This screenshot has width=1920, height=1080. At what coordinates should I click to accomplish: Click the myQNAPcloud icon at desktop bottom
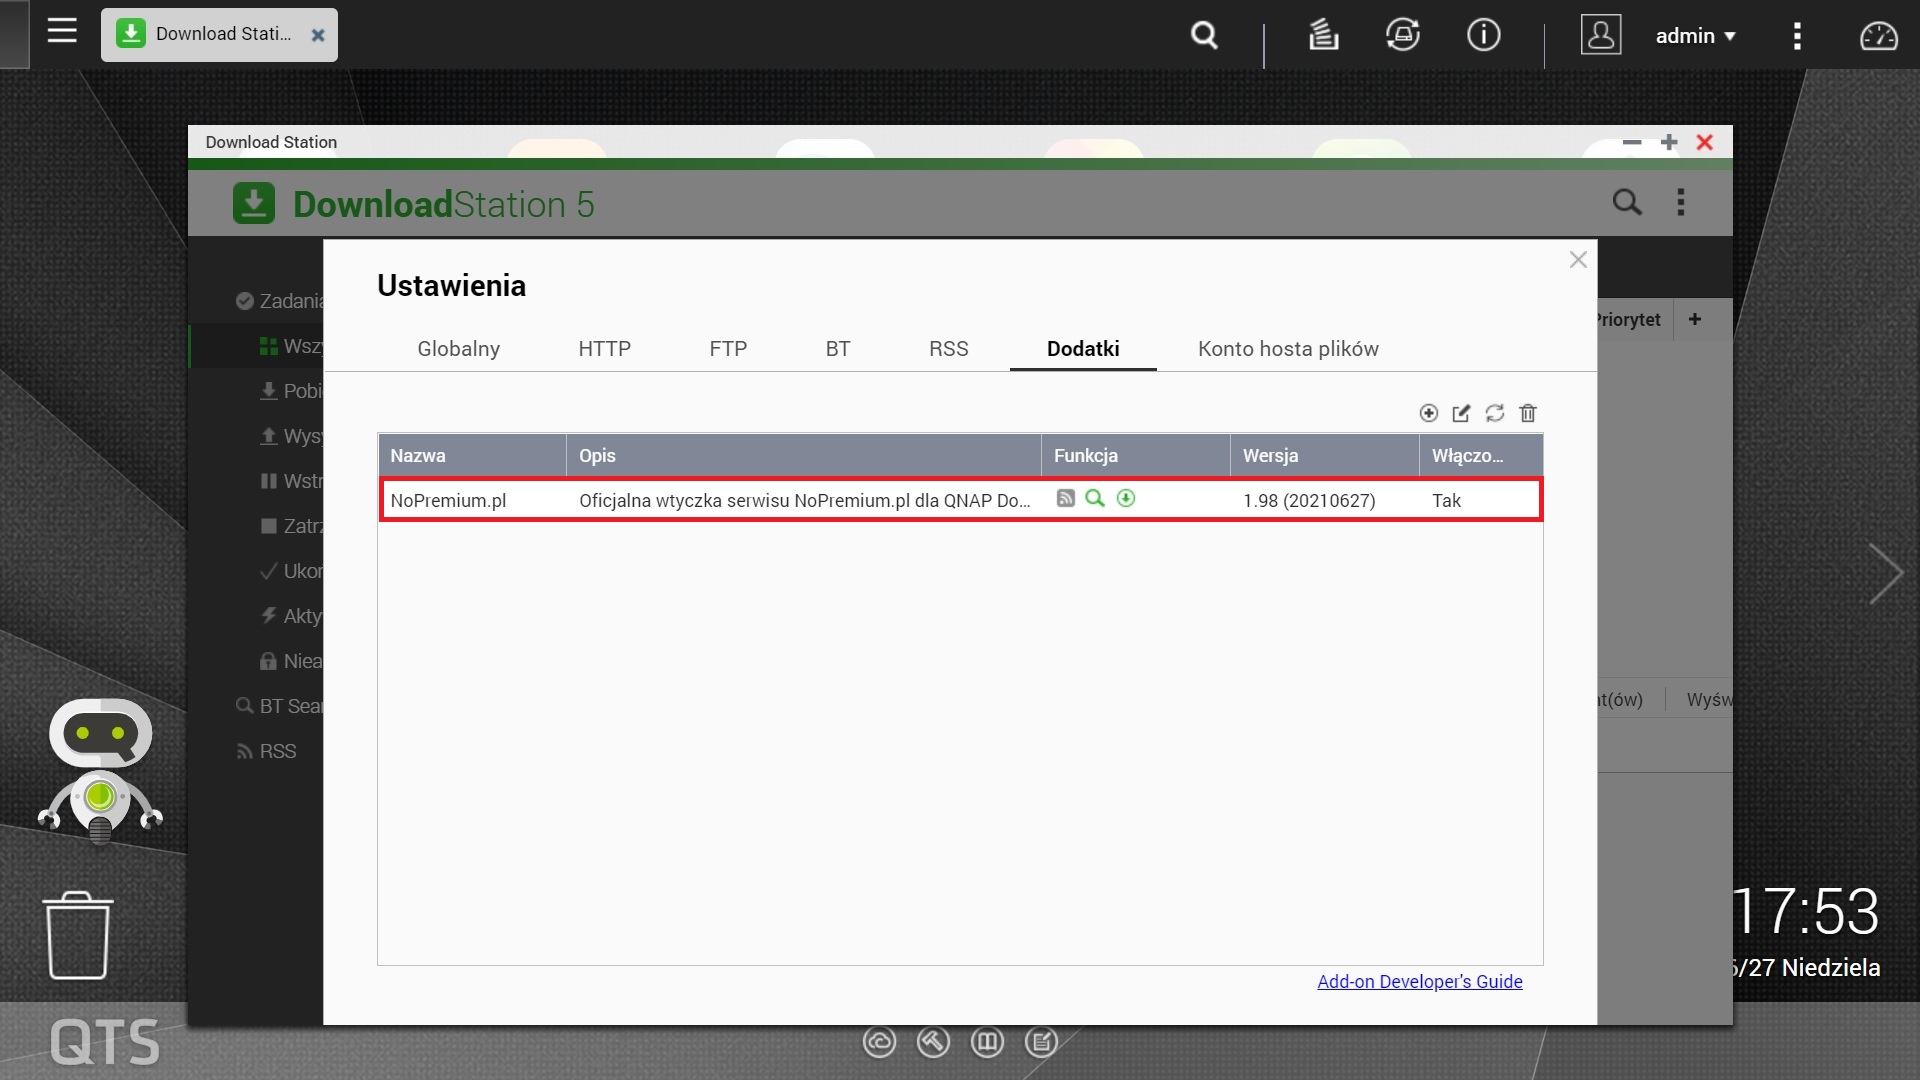pos(879,1043)
